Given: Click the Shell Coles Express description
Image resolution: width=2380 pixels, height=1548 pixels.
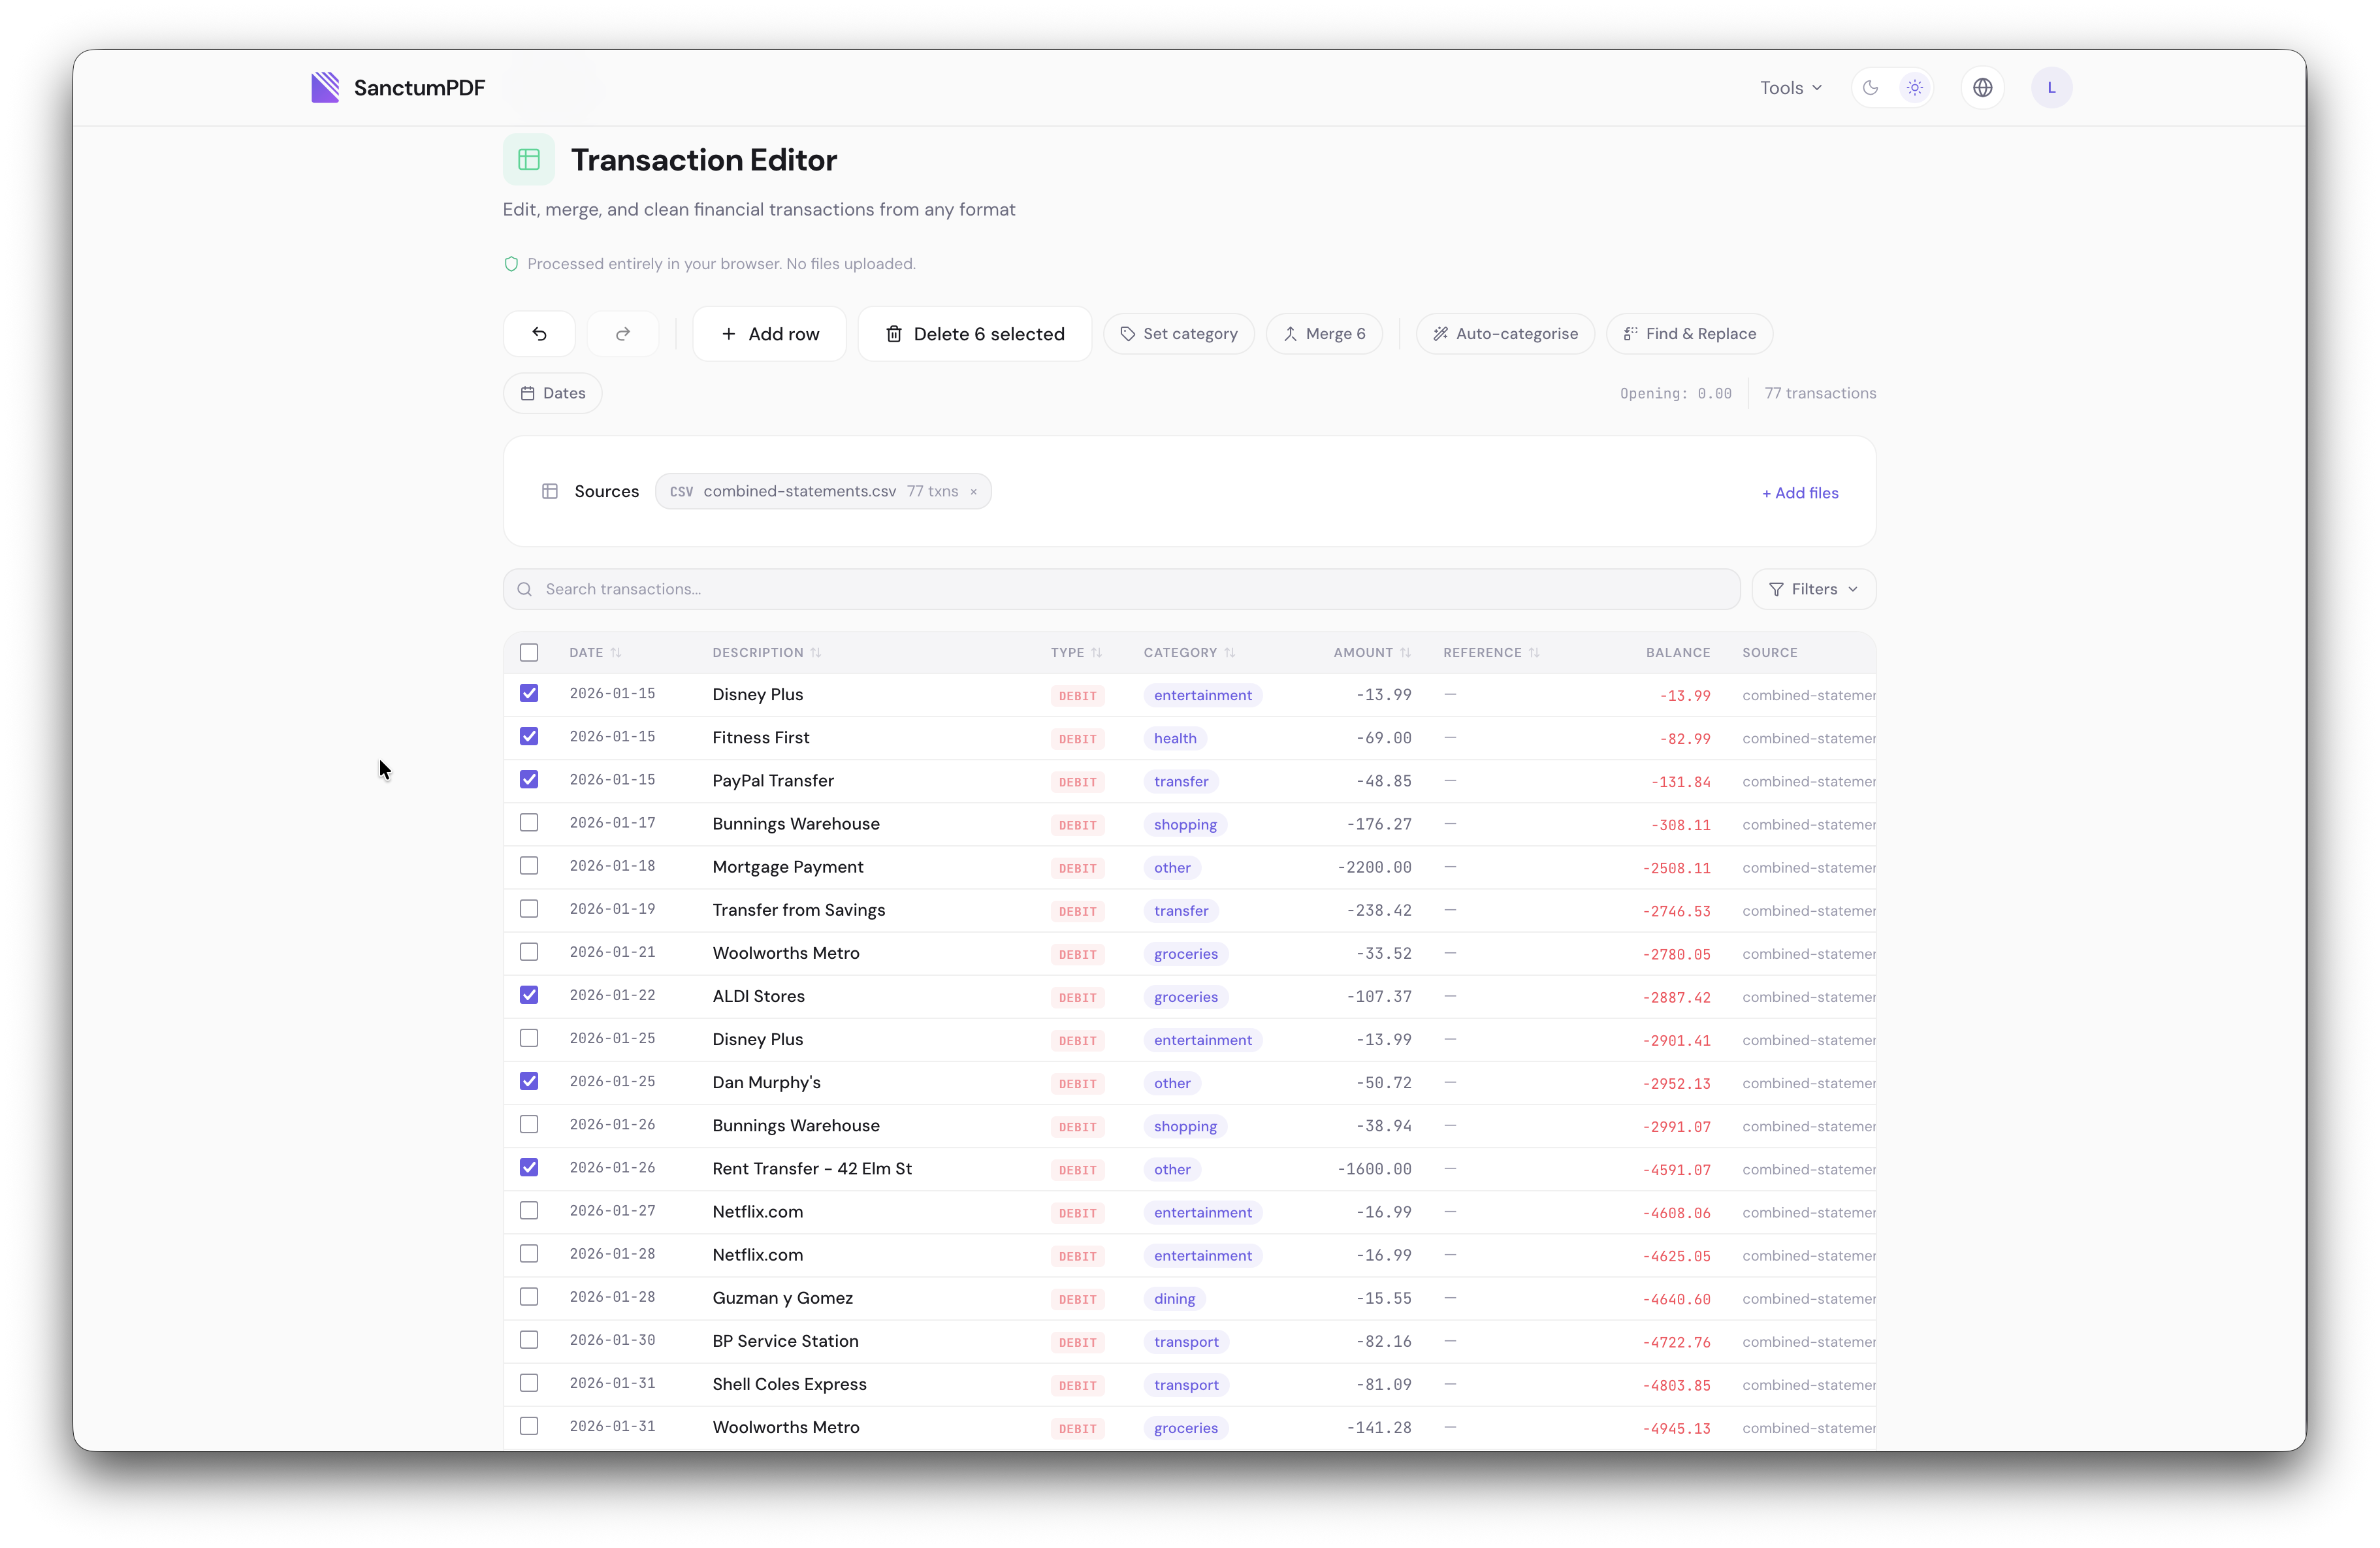Looking at the screenshot, I should [789, 1384].
